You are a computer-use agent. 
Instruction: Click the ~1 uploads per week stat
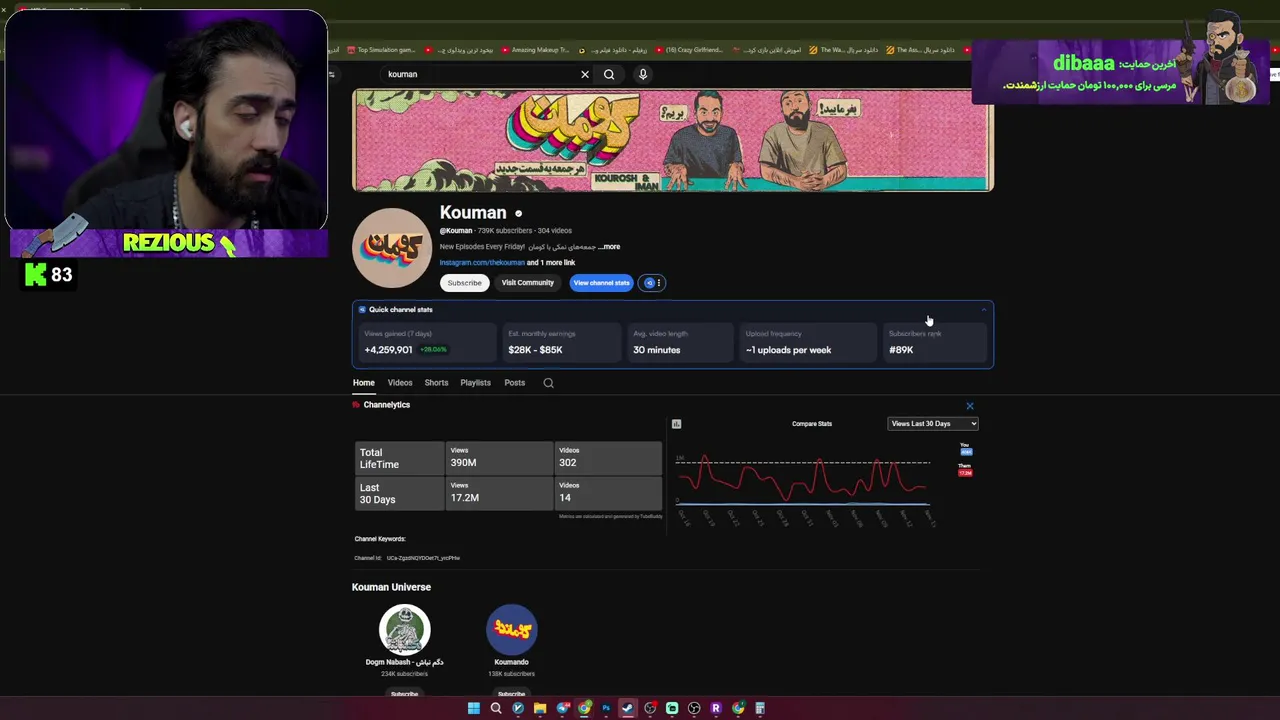pyautogui.click(x=788, y=350)
